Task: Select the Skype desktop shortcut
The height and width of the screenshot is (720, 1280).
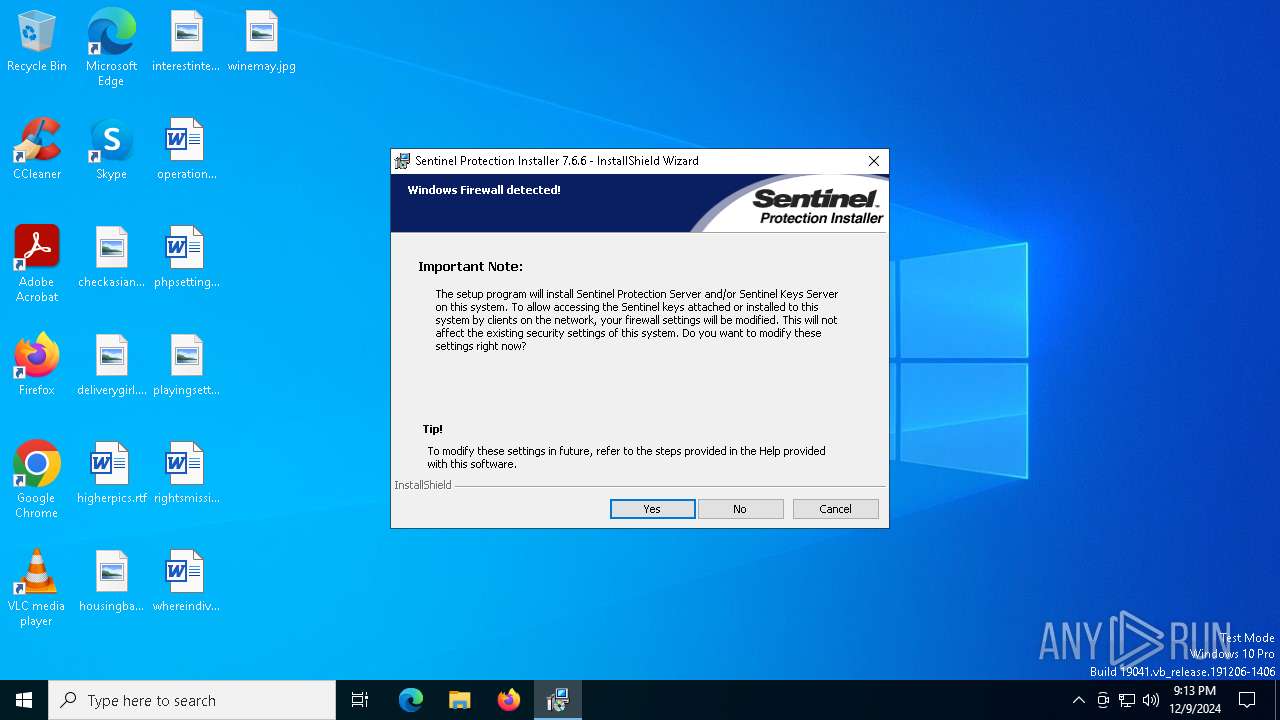Action: tap(111, 149)
